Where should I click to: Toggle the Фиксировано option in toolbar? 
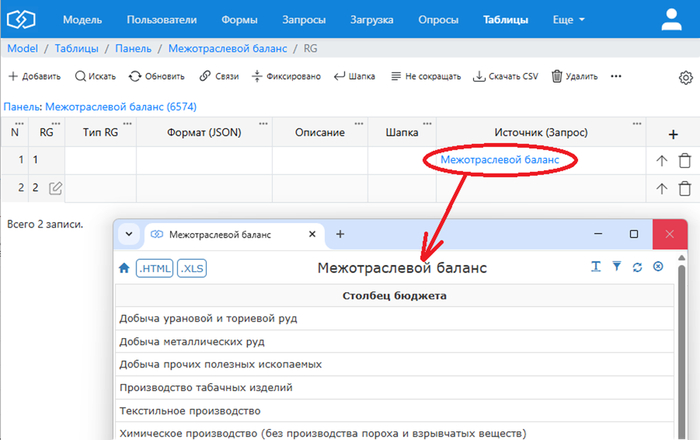point(286,76)
